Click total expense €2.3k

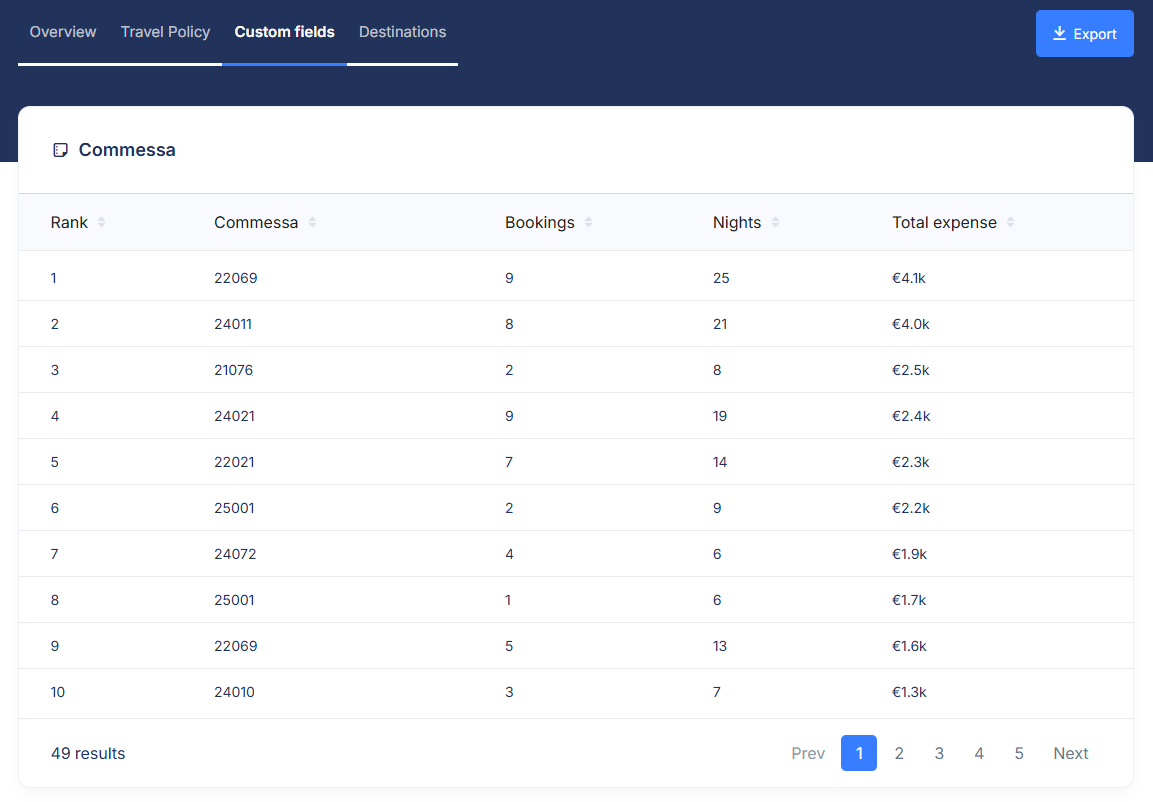911,462
